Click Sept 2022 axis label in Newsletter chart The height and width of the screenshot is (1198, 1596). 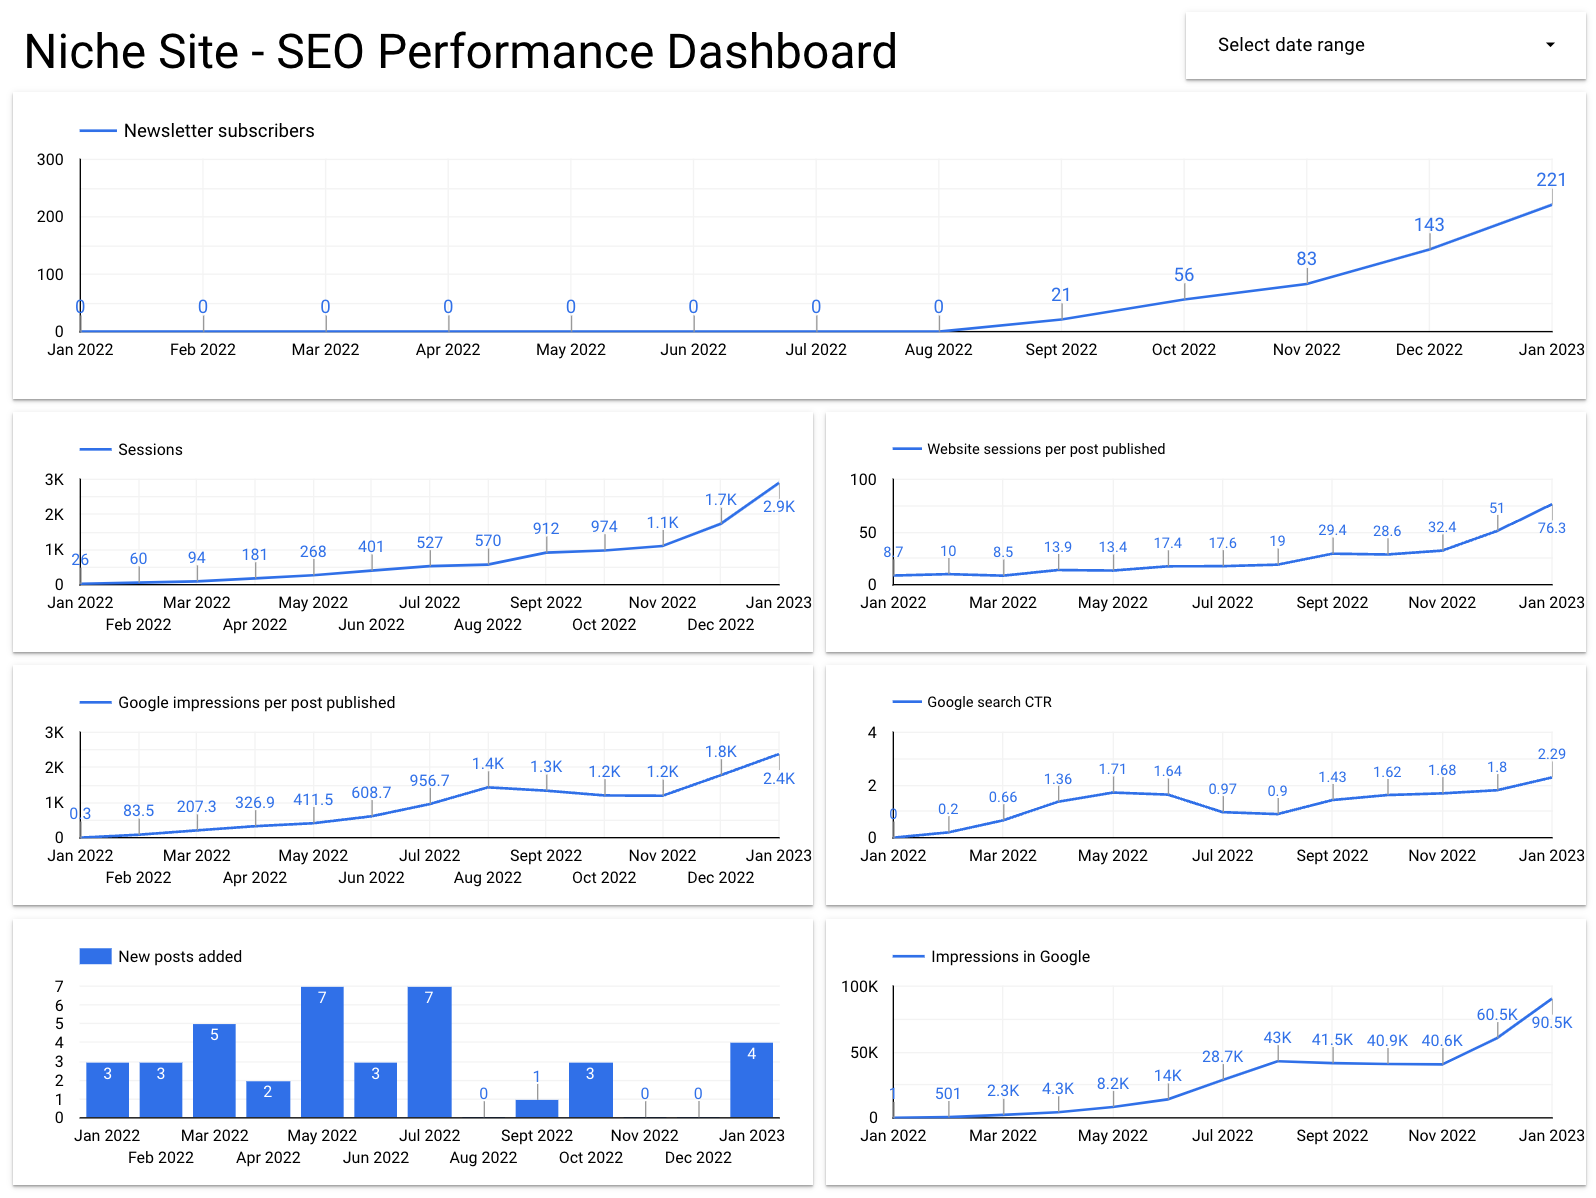(1061, 350)
